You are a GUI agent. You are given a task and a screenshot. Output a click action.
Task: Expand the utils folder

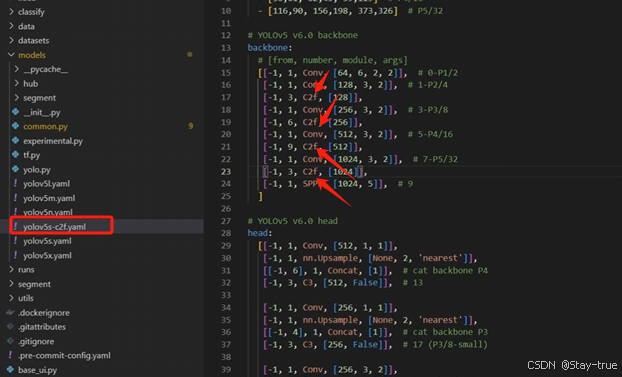click(x=26, y=298)
